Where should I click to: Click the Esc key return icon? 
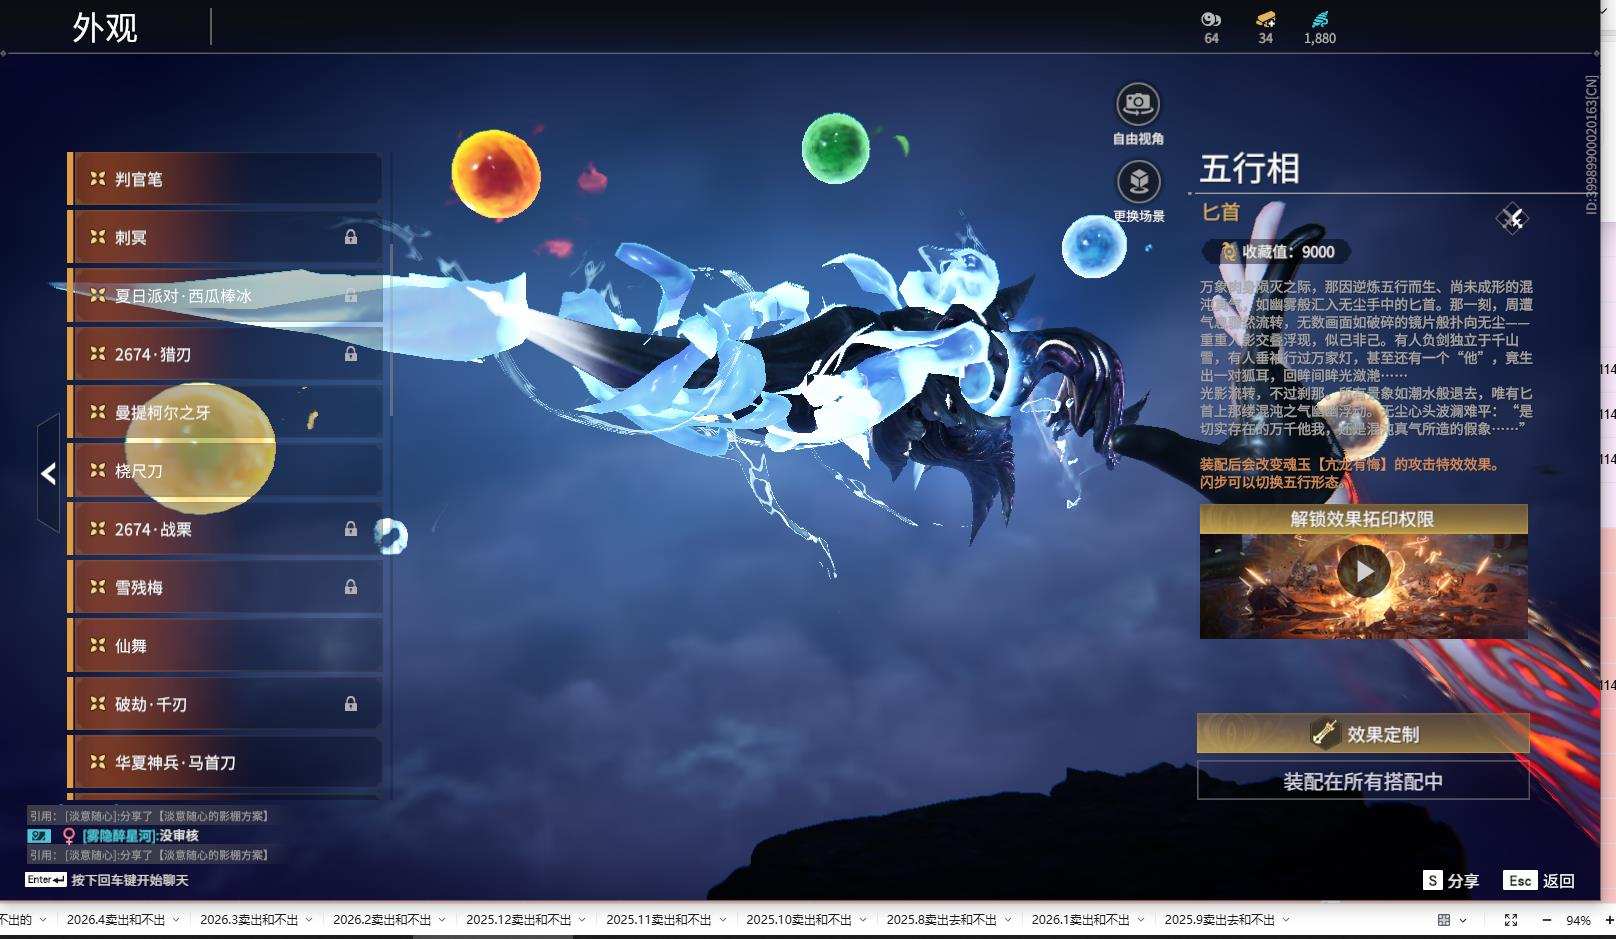coord(1520,880)
